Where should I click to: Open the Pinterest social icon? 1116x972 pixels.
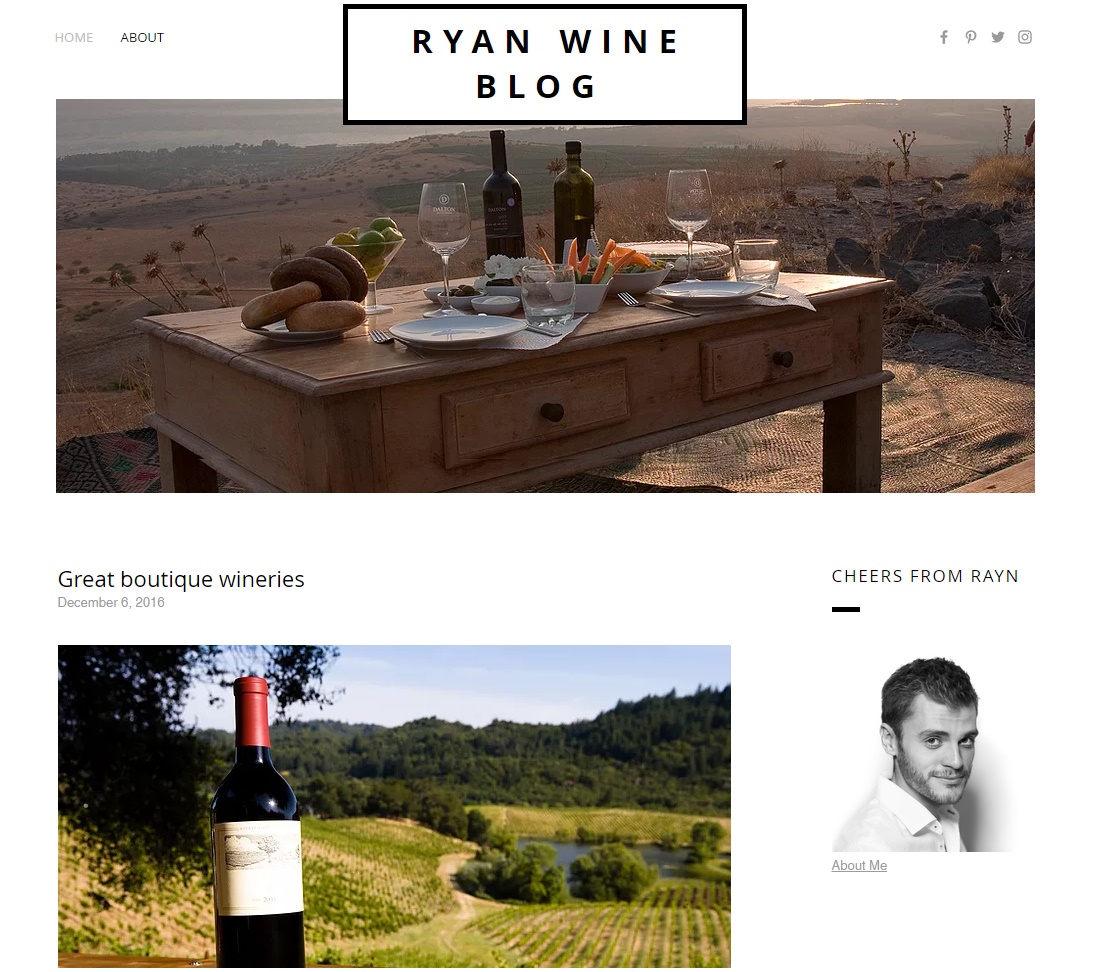(970, 37)
